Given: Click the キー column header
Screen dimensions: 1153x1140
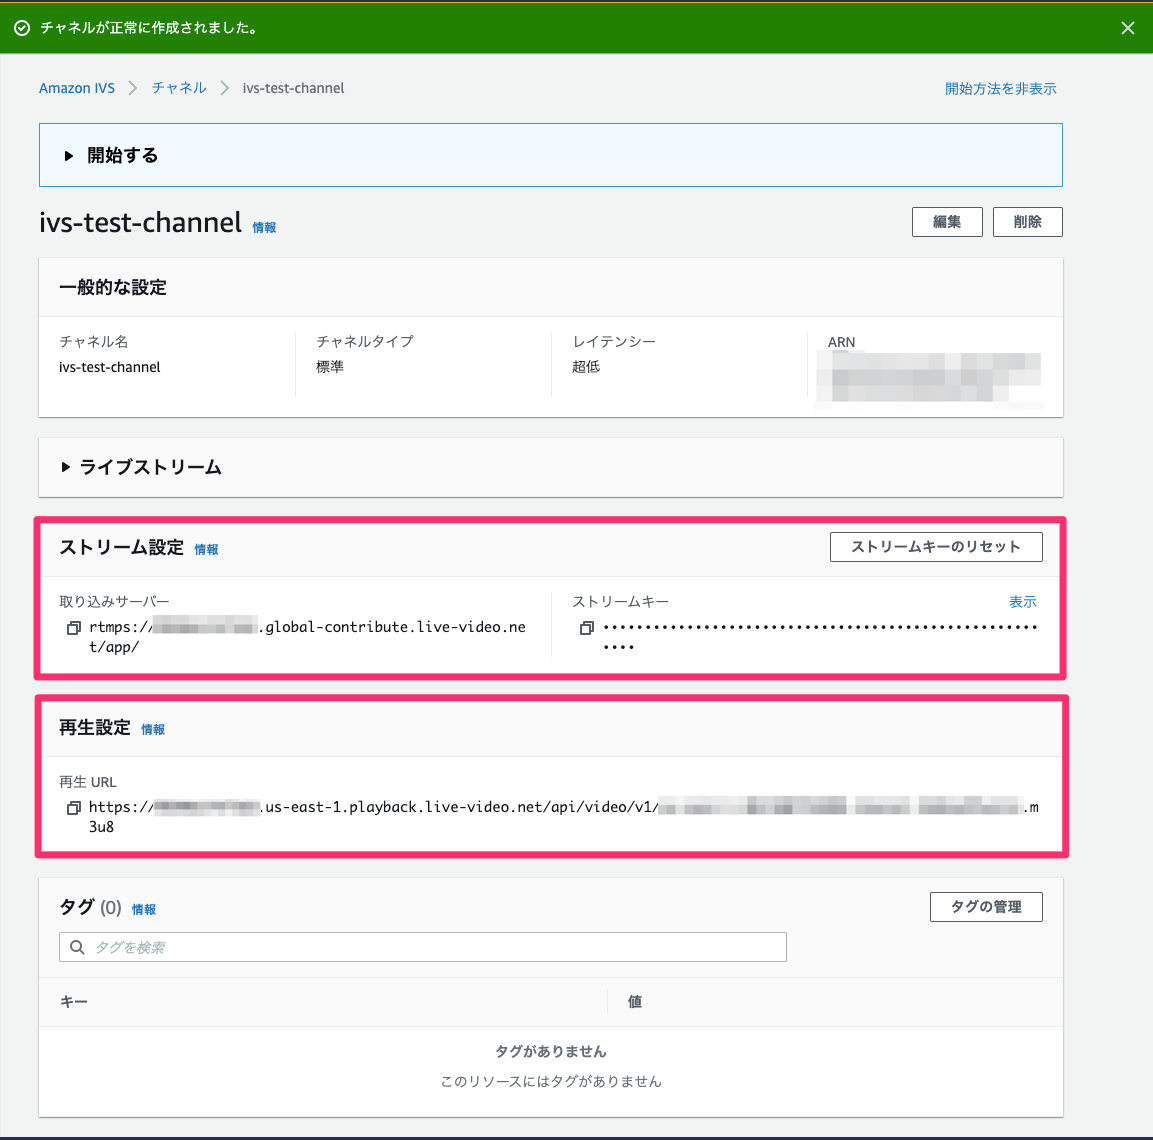Looking at the screenshot, I should tap(74, 1002).
